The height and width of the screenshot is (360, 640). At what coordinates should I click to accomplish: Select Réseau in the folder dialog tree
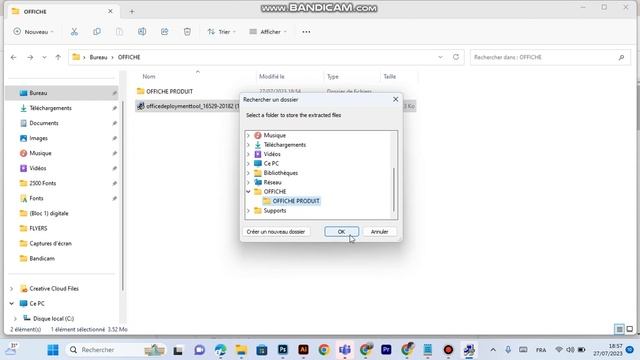[x=272, y=182]
